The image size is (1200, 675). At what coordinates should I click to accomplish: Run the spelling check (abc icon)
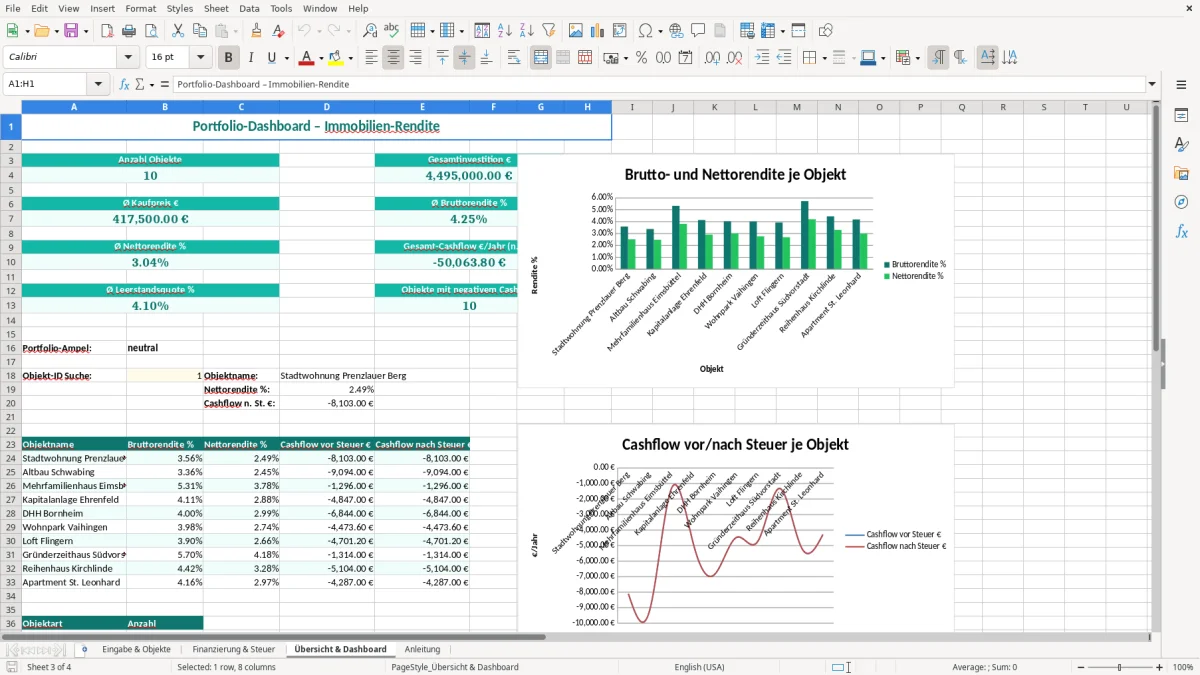[391, 31]
